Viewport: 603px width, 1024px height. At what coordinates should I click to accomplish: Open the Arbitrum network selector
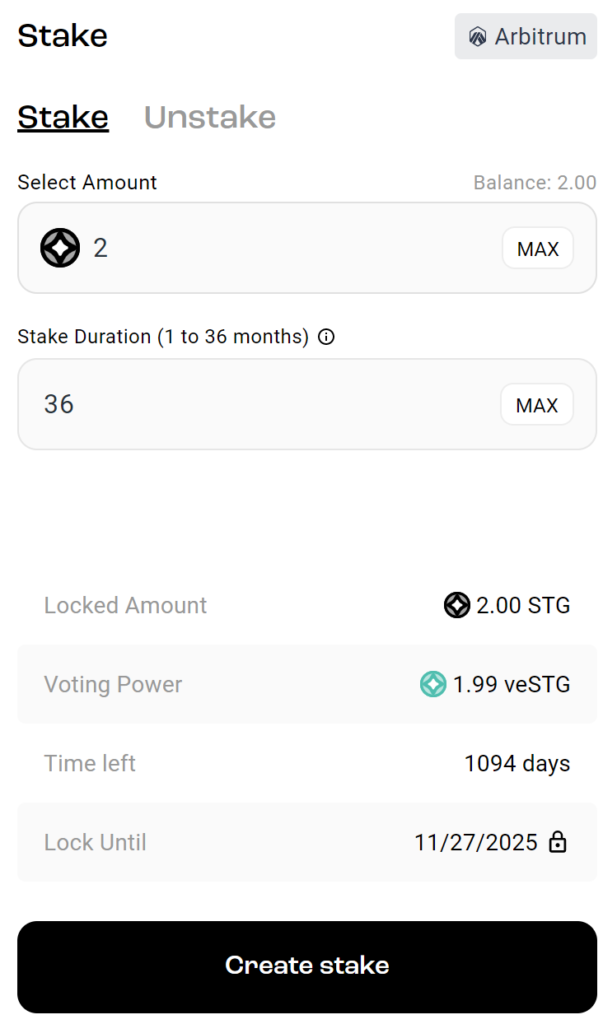[x=526, y=37]
